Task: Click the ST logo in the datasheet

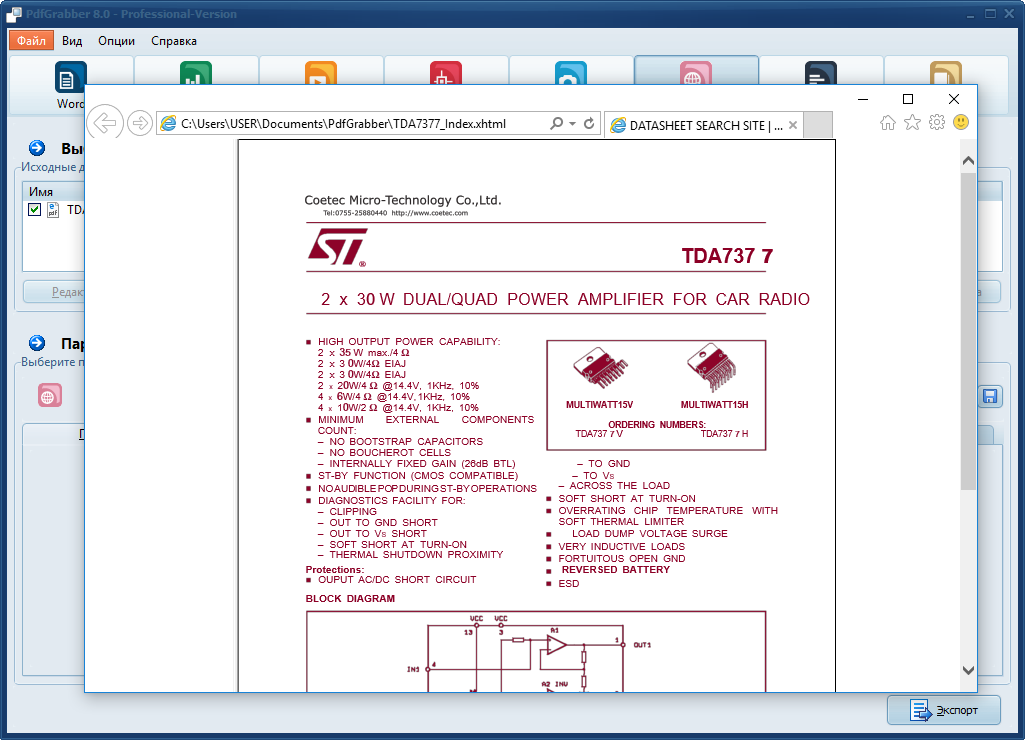Action: pyautogui.click(x=337, y=247)
